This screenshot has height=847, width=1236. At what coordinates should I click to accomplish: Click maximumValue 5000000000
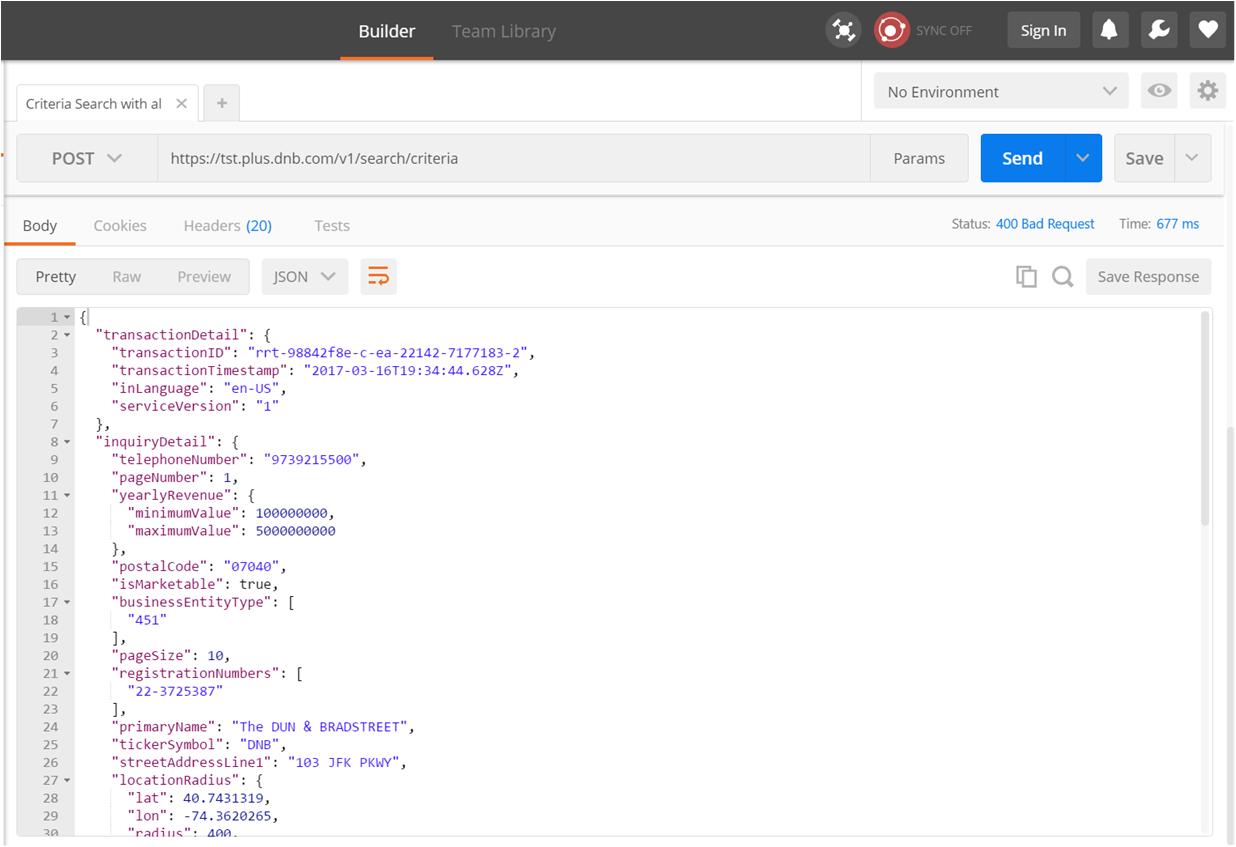pyautogui.click(x=295, y=530)
